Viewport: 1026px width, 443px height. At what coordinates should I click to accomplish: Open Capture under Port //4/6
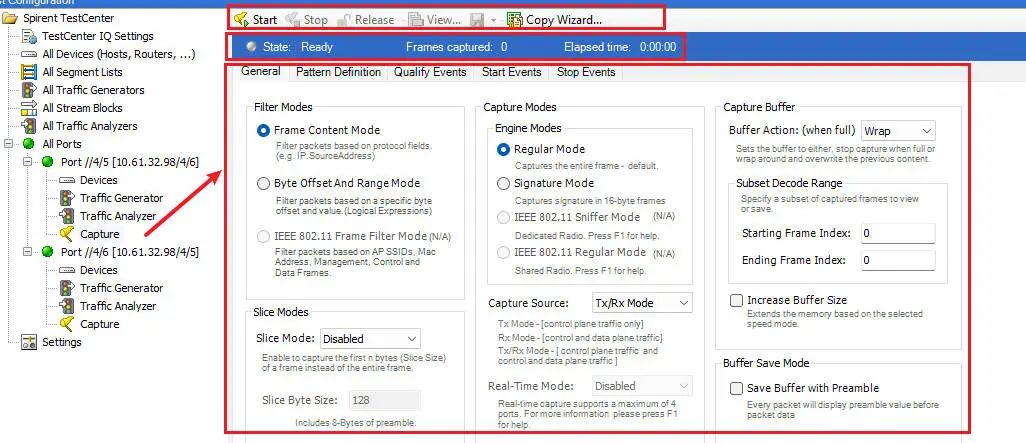pos(99,324)
